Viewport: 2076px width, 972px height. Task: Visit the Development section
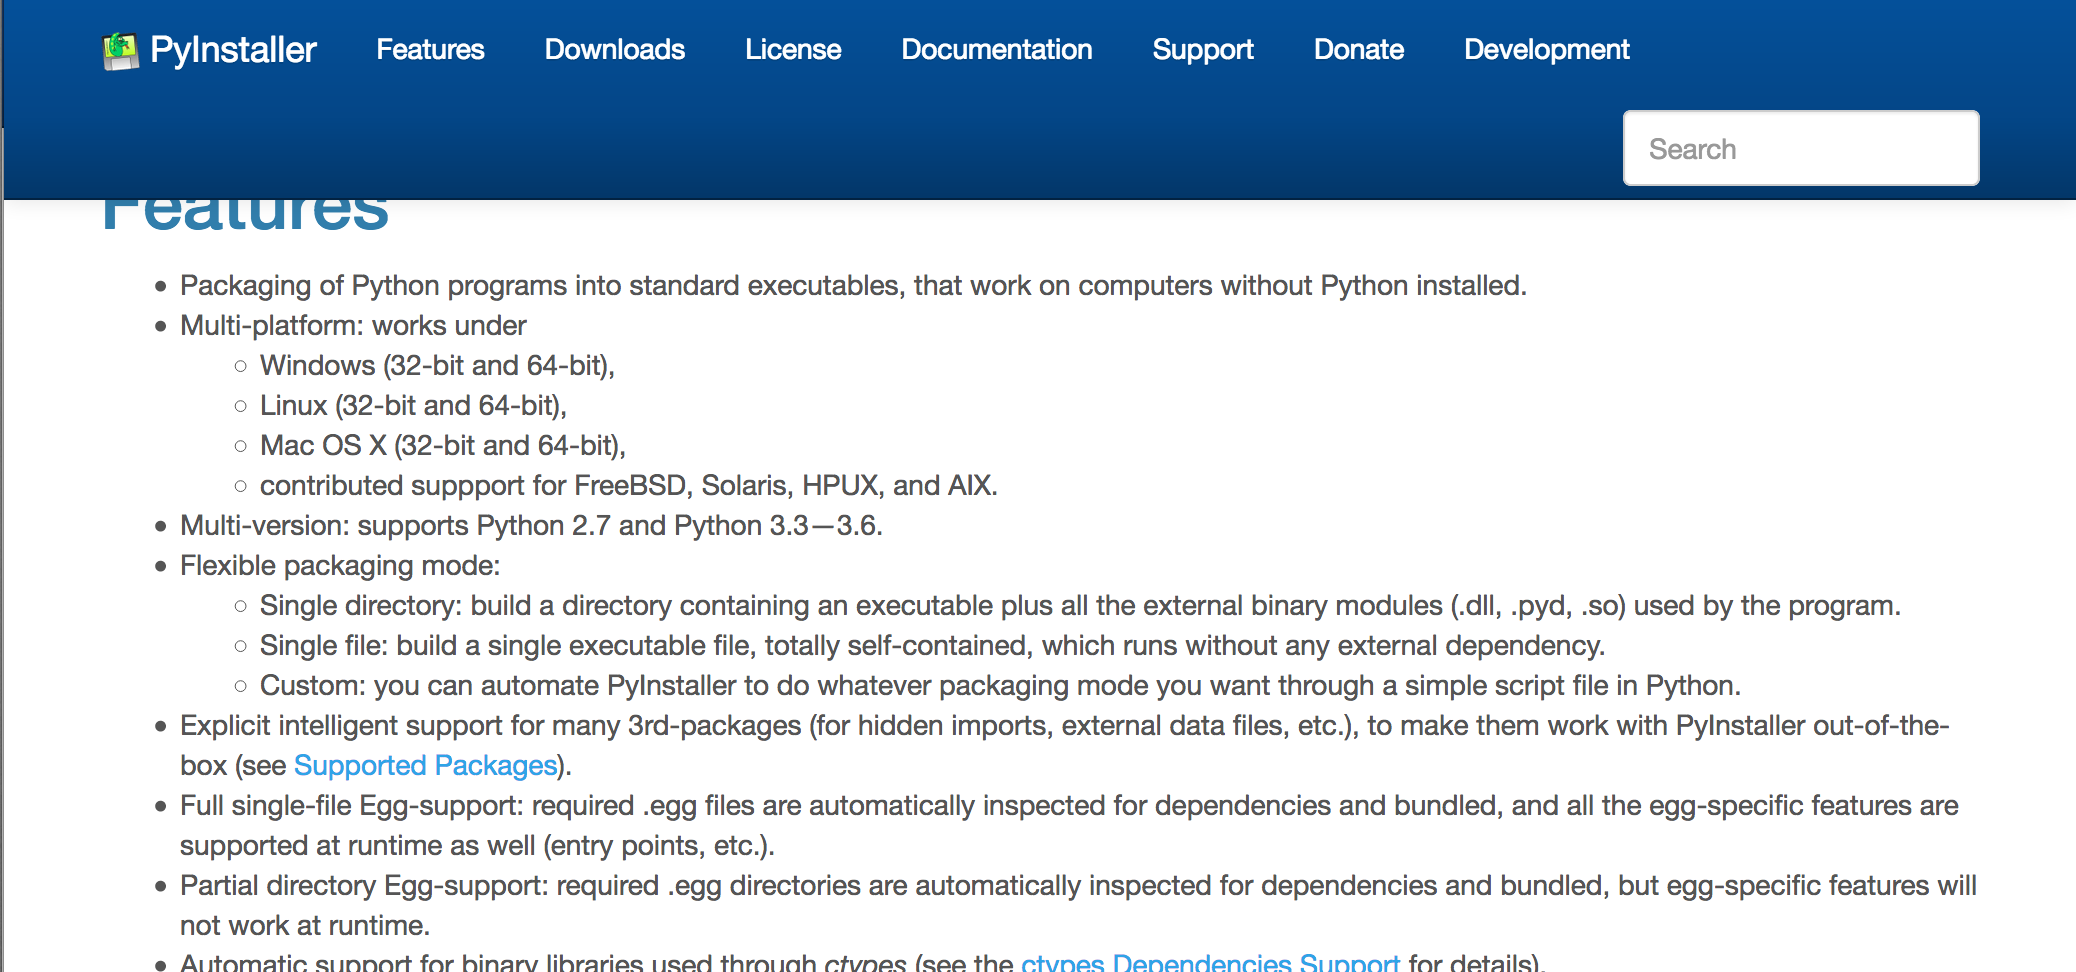(x=1545, y=49)
